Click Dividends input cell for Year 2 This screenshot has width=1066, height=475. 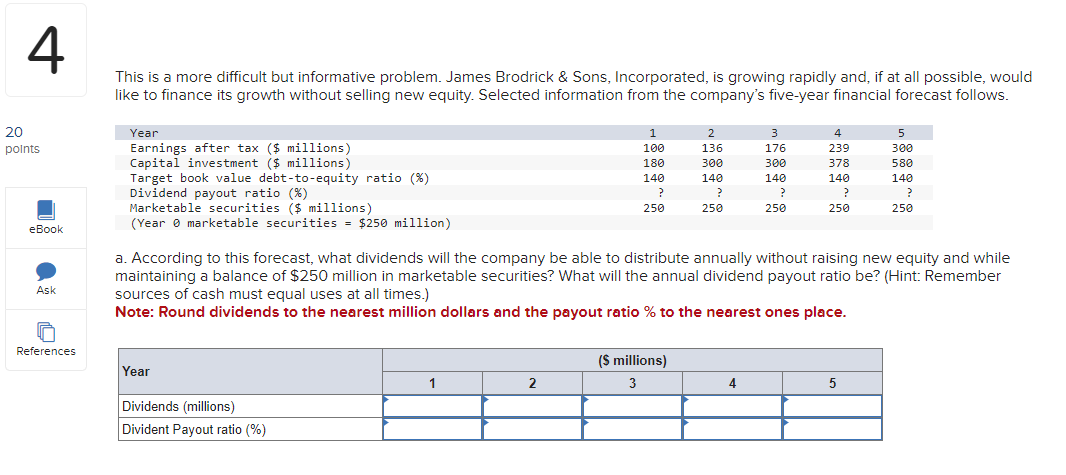coord(532,406)
